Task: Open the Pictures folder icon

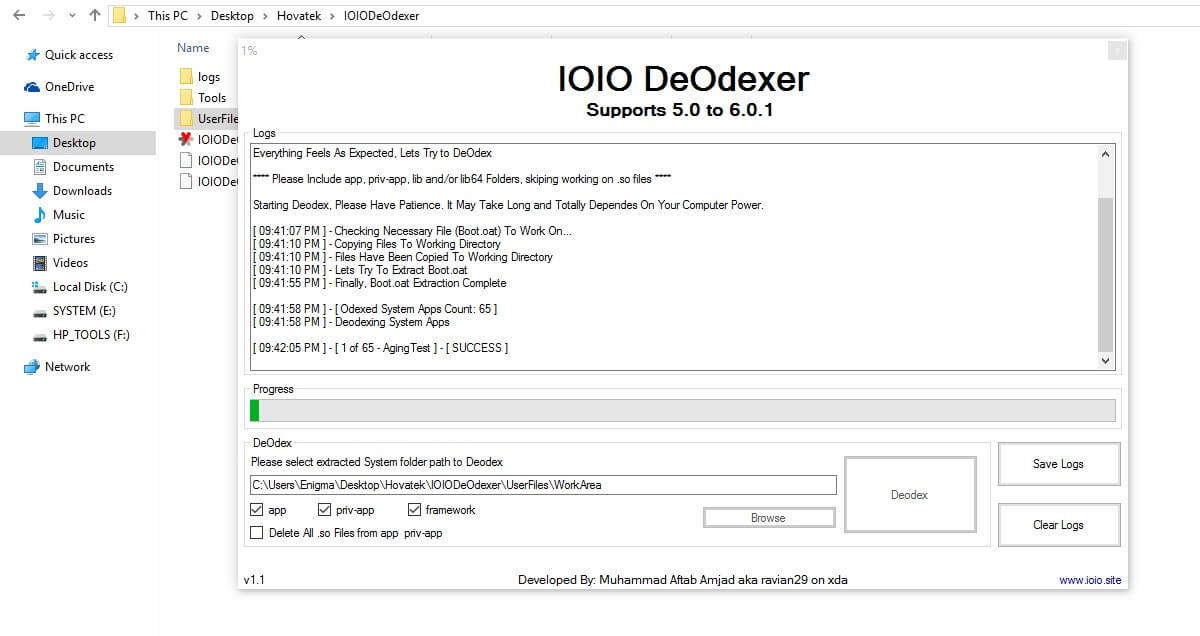Action: 40,239
